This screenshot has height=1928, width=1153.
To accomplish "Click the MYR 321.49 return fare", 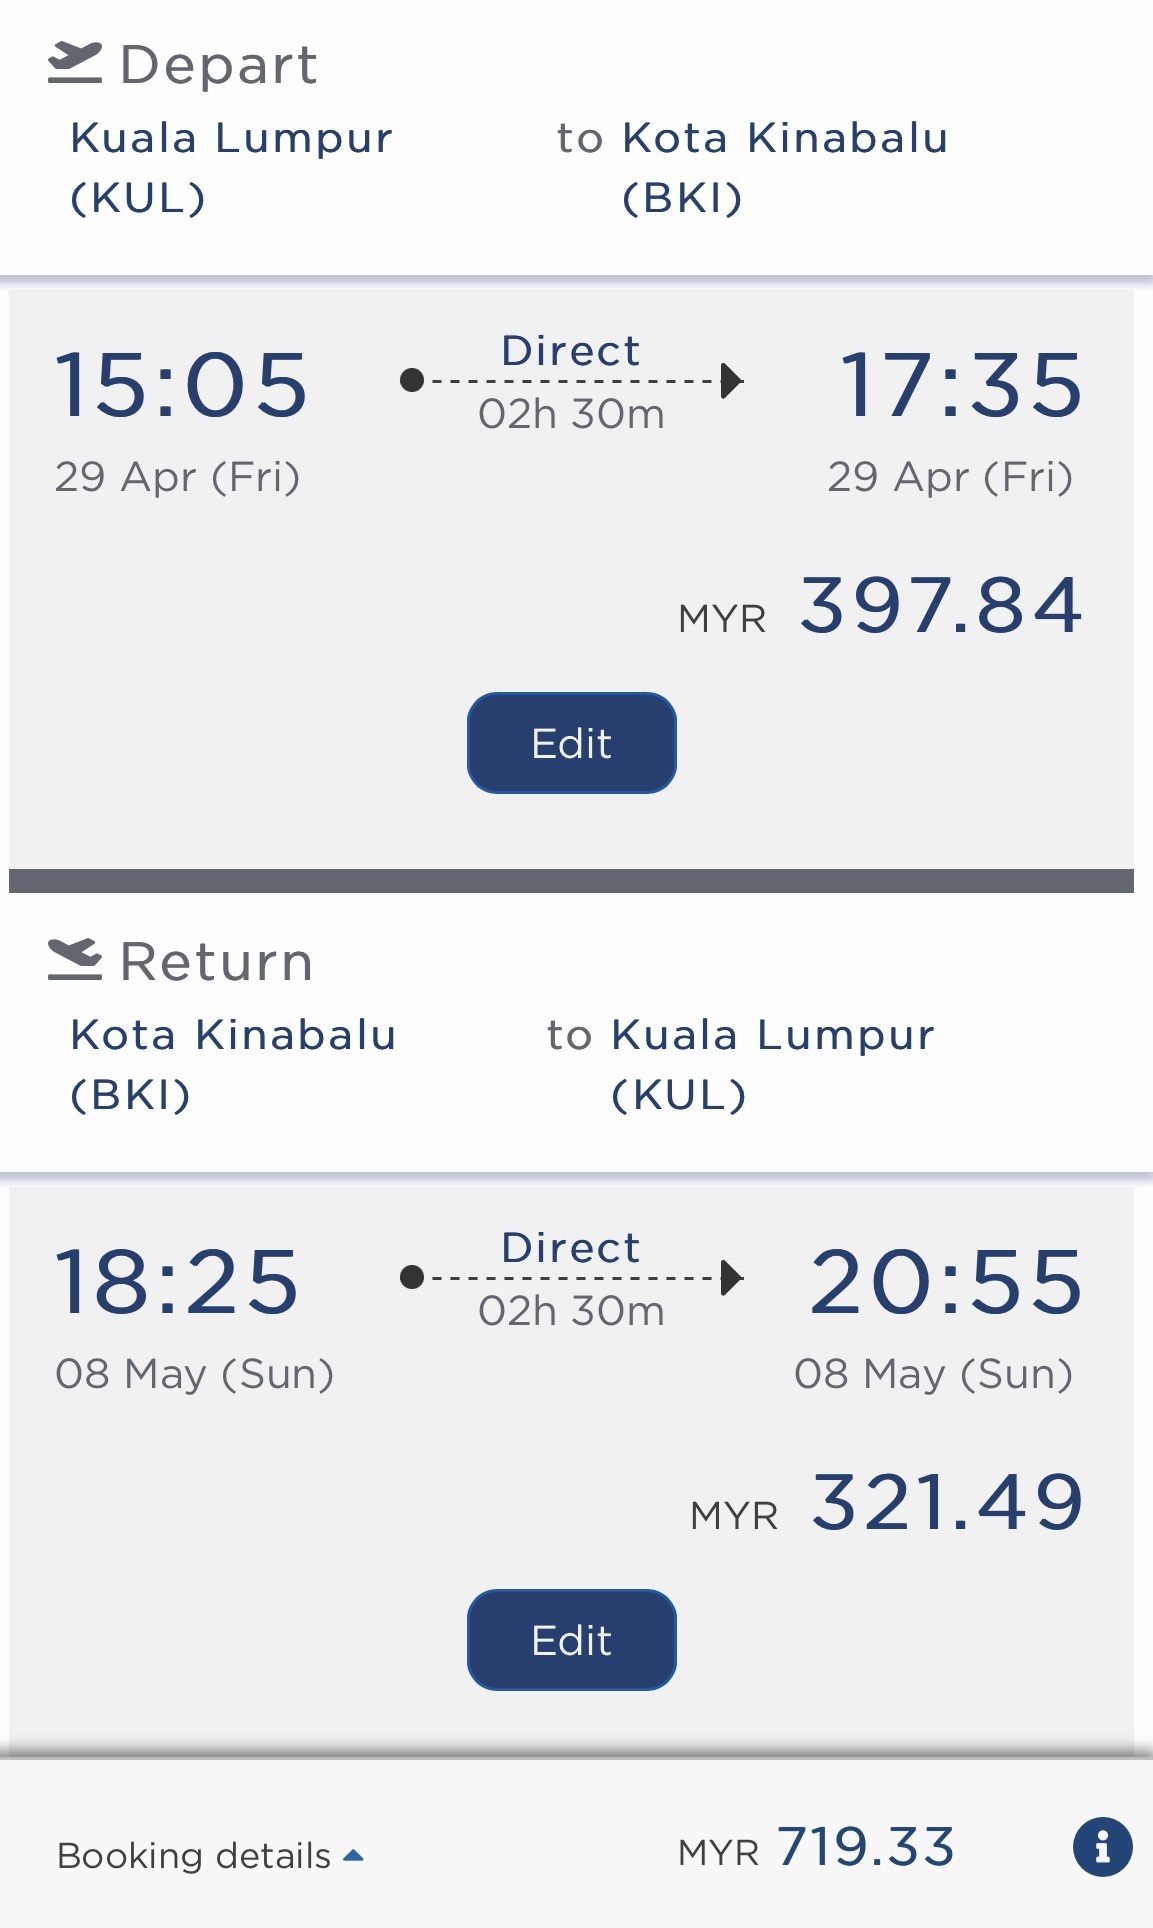I will pos(887,1503).
